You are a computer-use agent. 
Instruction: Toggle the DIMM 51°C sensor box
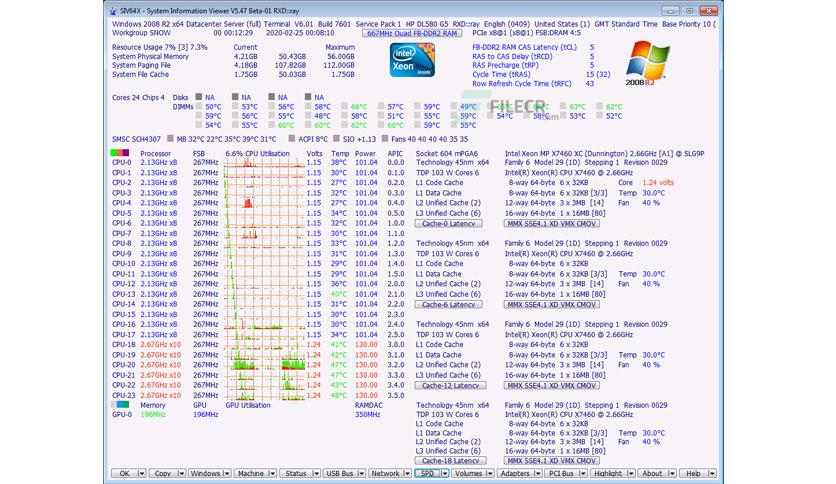tap(381, 116)
